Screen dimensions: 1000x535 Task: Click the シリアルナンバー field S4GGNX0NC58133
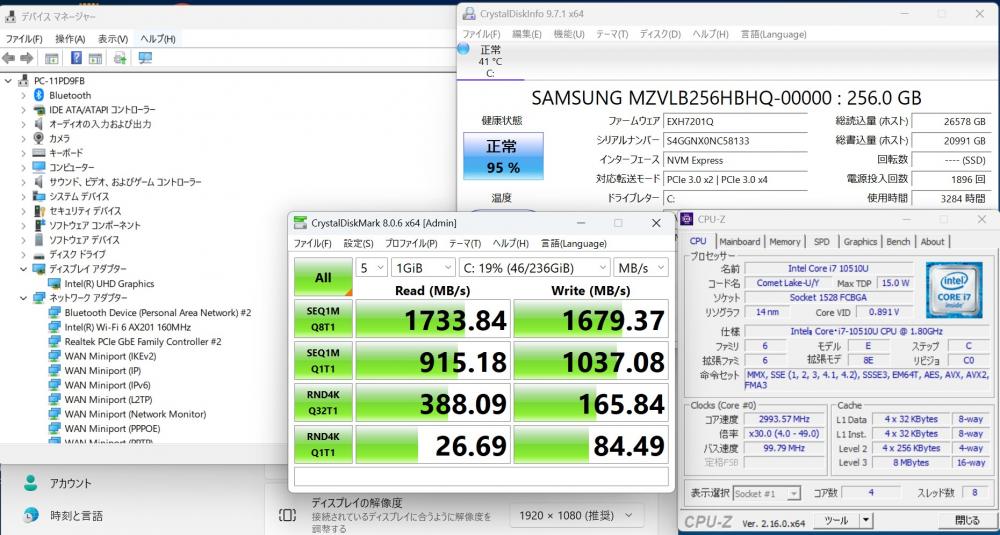(x=735, y=140)
